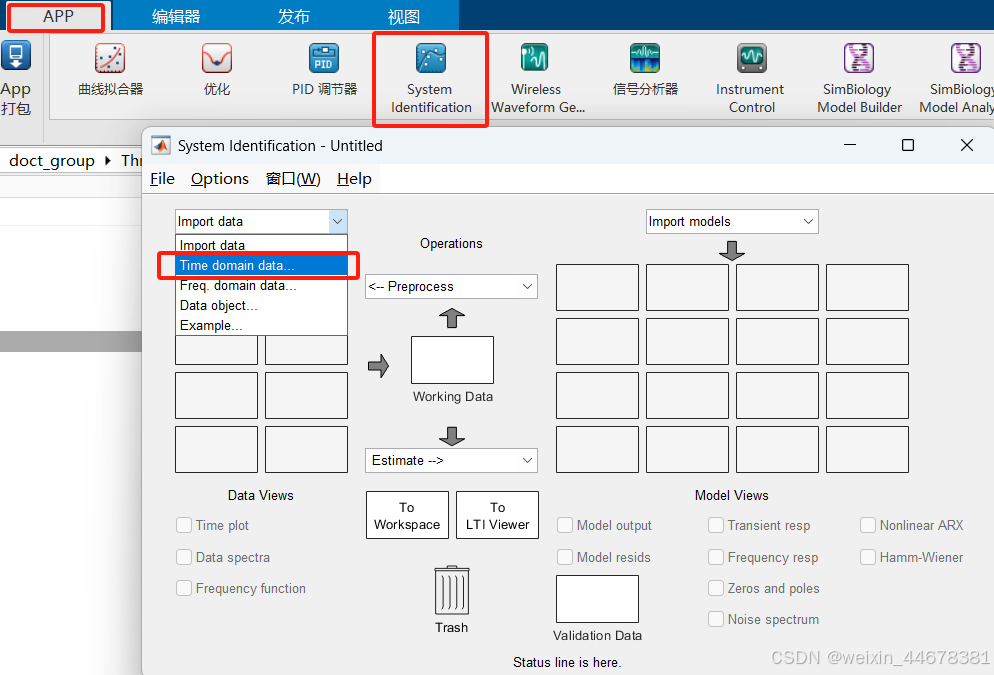The height and width of the screenshot is (675, 994).
Task: Open Wireless Waveform Generator app
Action: coord(536,79)
